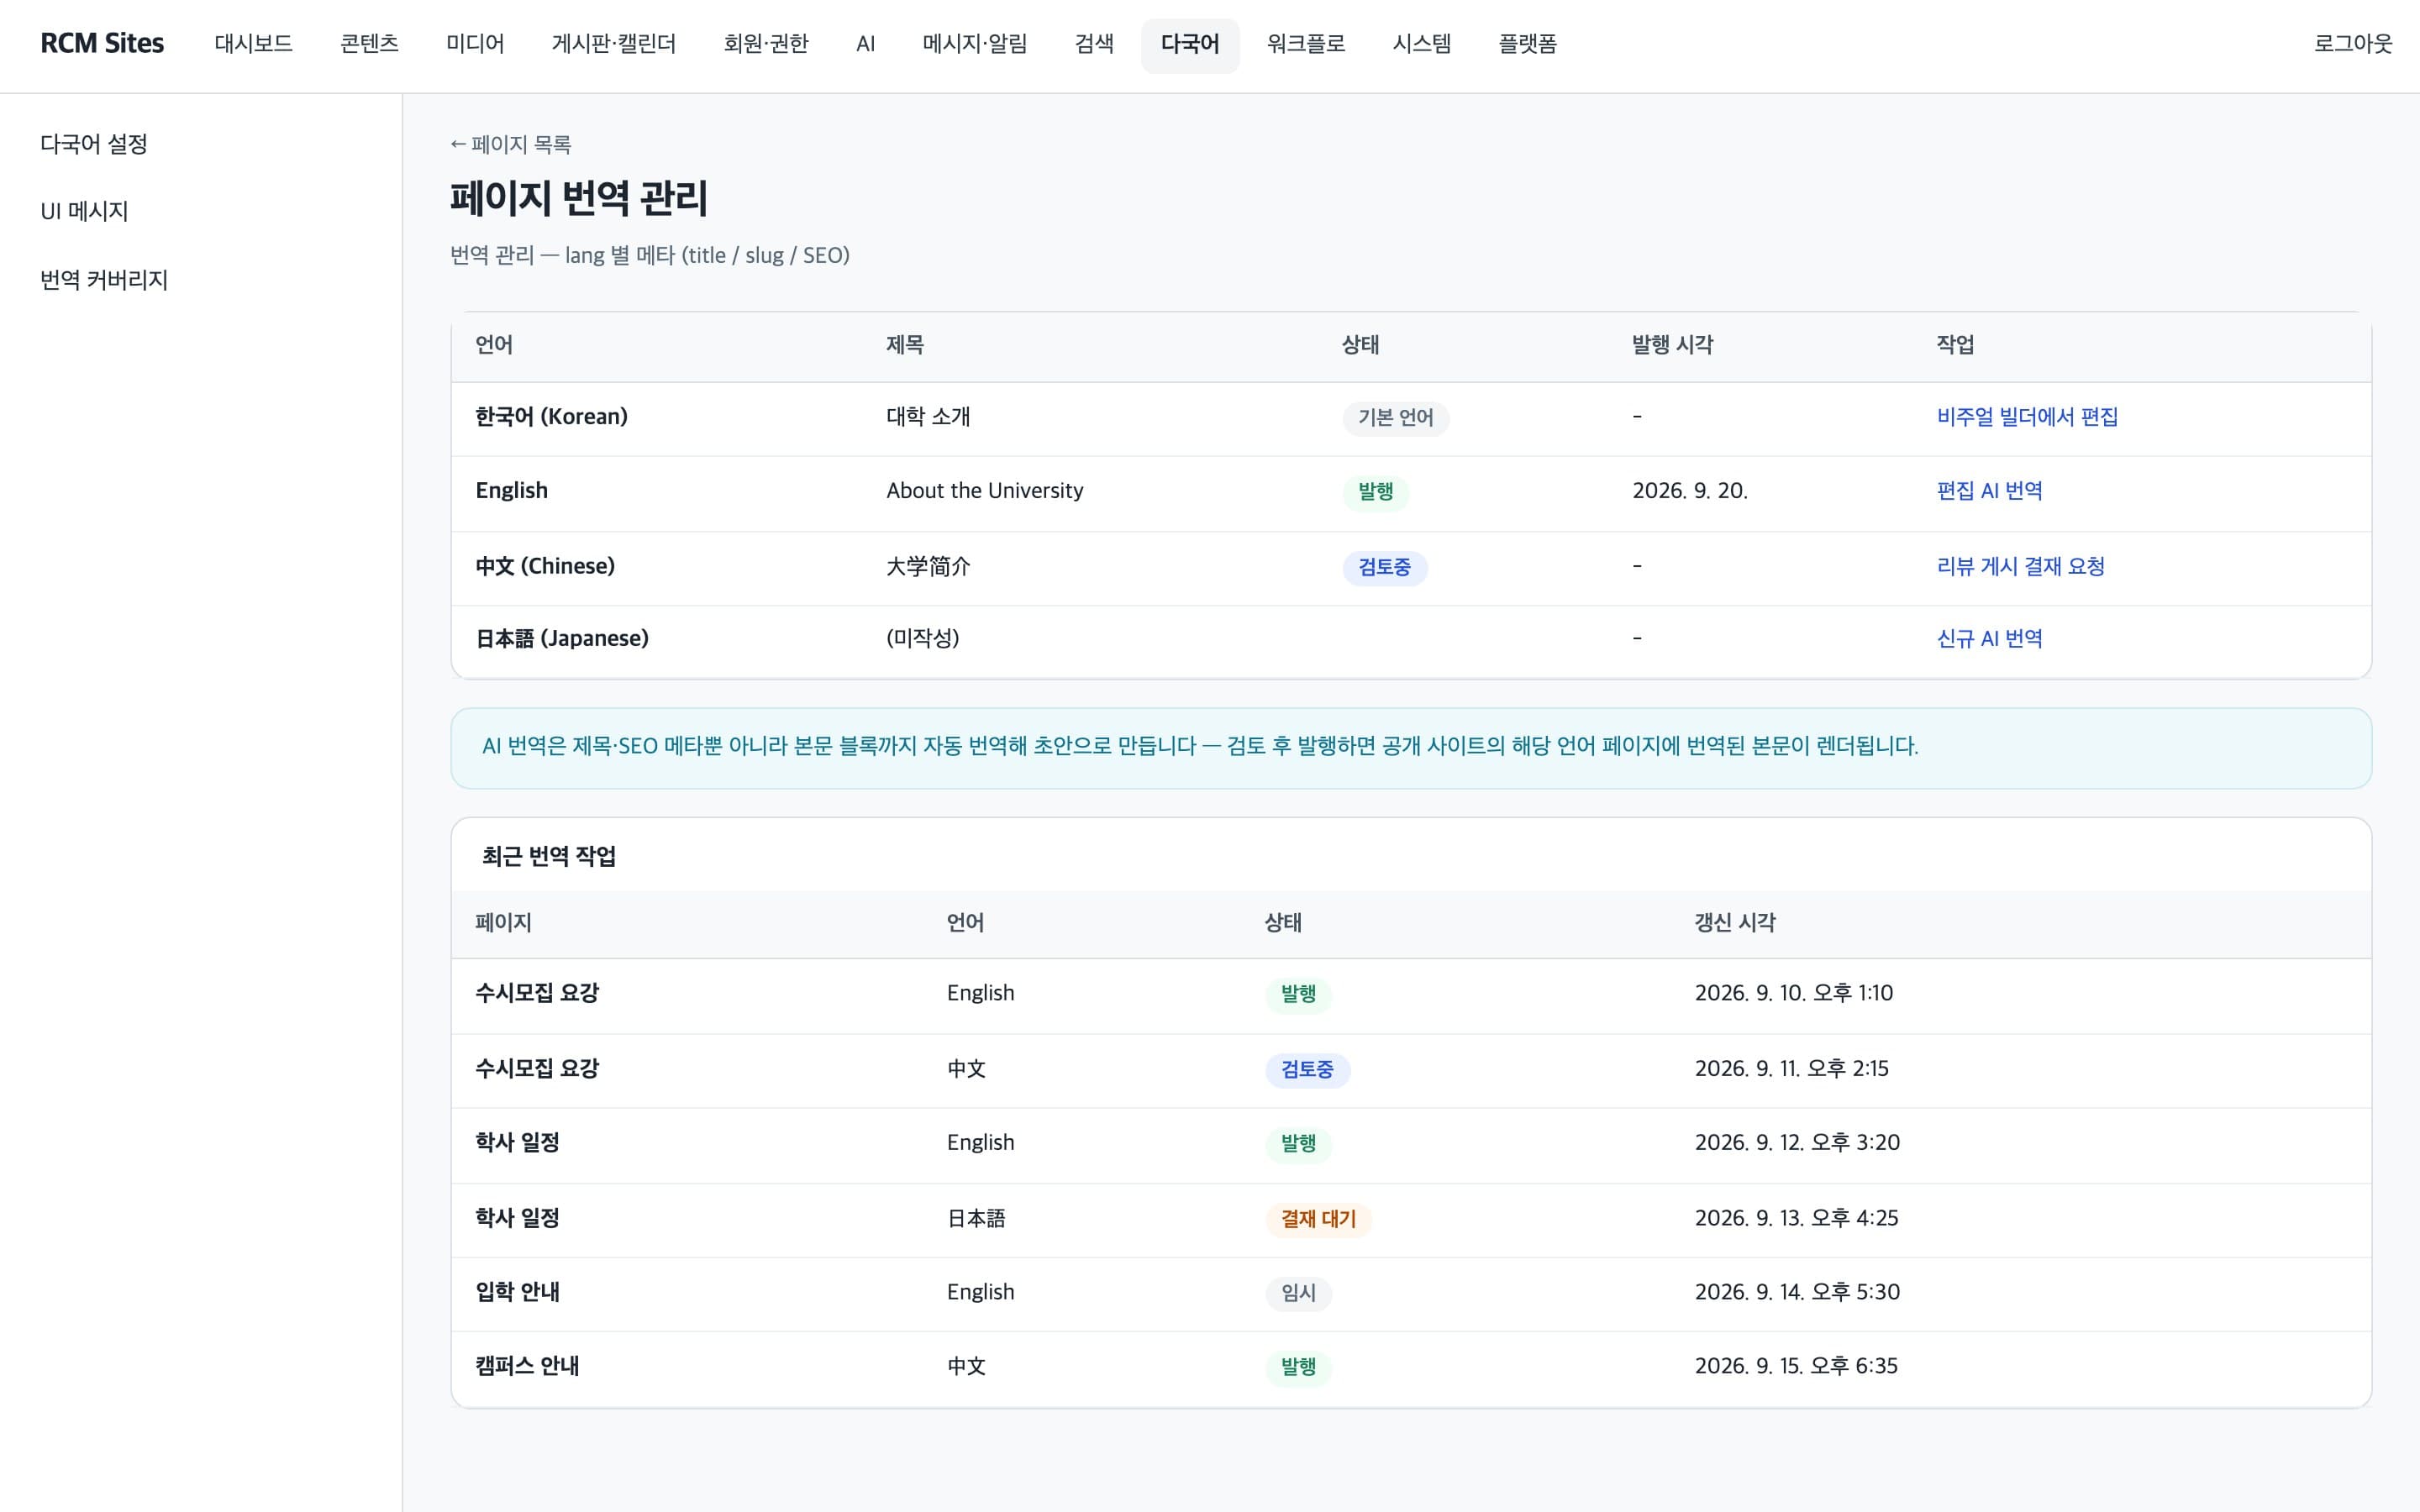This screenshot has width=2420, height=1512.
Task: Open 회원·권한 in the top navigation
Action: [x=766, y=44]
